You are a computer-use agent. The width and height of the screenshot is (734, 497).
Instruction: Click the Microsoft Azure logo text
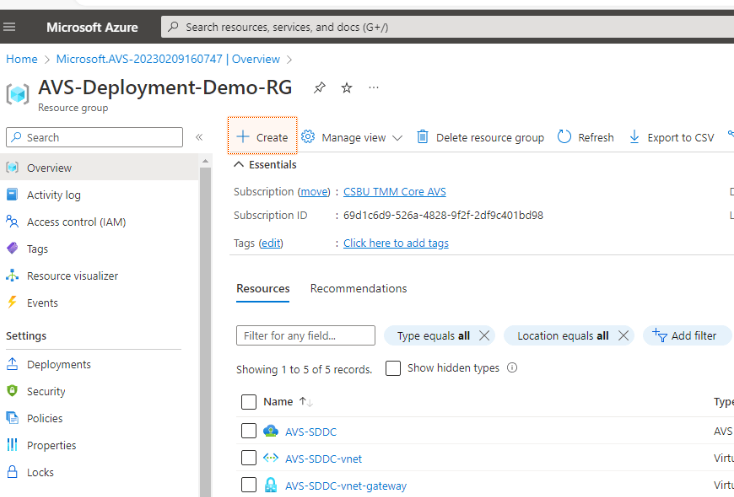(92, 27)
